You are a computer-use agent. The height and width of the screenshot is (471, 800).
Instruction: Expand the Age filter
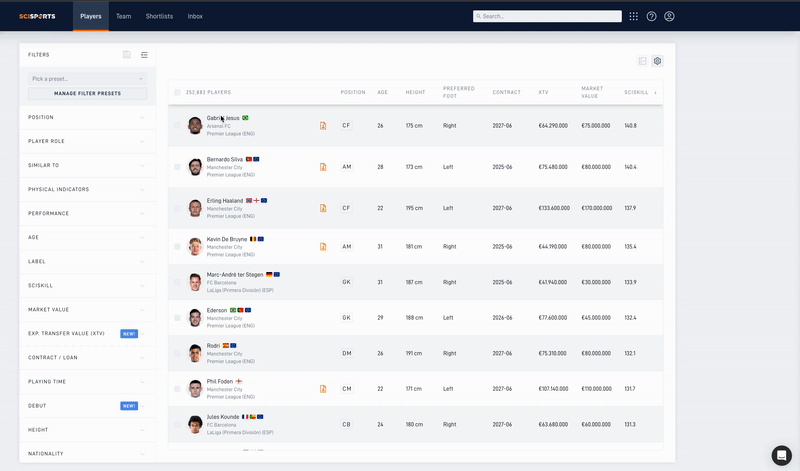coord(87,237)
